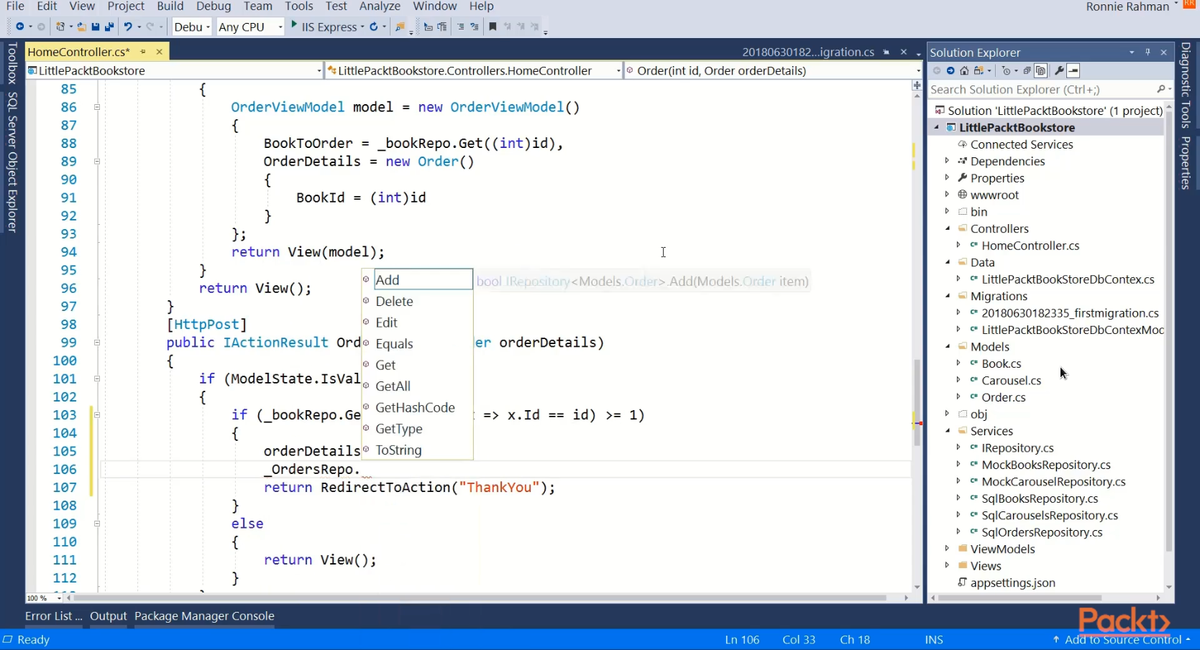Click the Navigate Backward toolbar button
The height and width of the screenshot is (650, 1200).
pyautogui.click(x=19, y=27)
